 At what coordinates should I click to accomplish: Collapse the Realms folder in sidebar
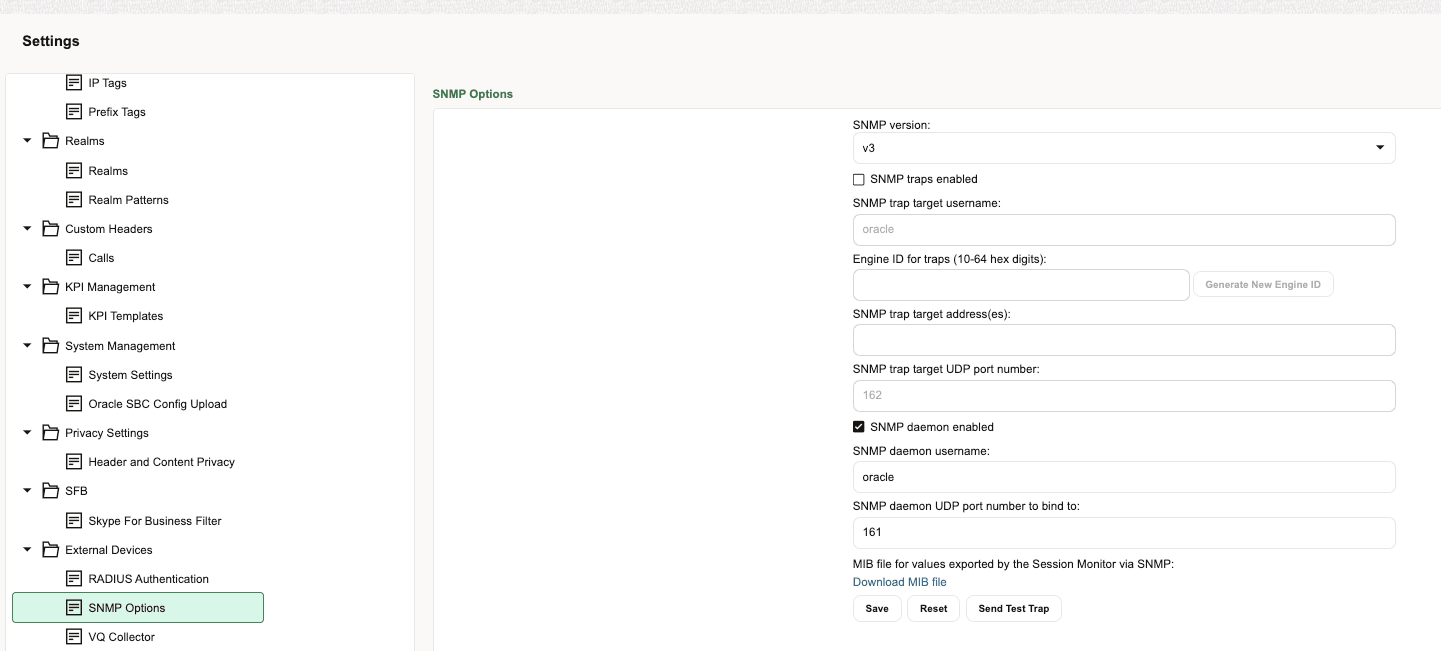click(x=27, y=140)
